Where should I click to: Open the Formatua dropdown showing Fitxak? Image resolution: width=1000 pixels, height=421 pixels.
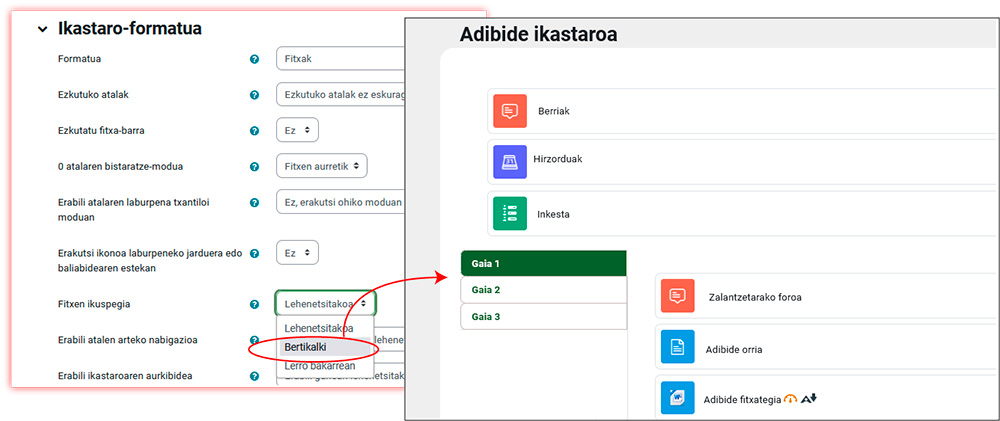coord(340,60)
